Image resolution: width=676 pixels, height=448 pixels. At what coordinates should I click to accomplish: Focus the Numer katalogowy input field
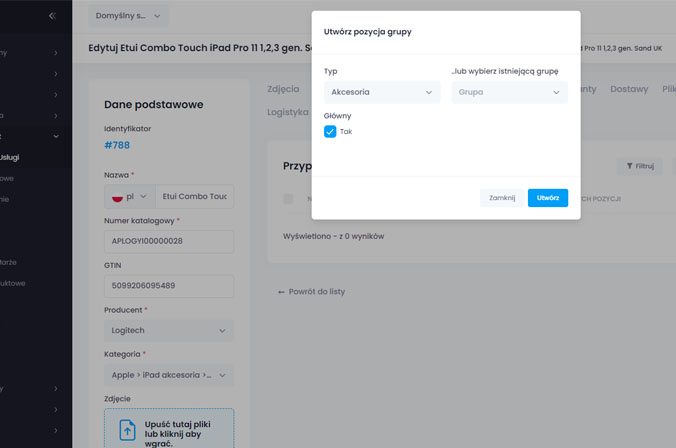[x=168, y=241]
